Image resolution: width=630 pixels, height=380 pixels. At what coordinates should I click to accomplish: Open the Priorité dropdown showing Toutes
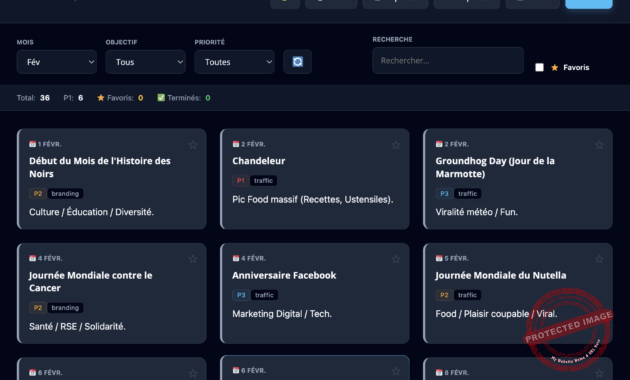click(234, 62)
